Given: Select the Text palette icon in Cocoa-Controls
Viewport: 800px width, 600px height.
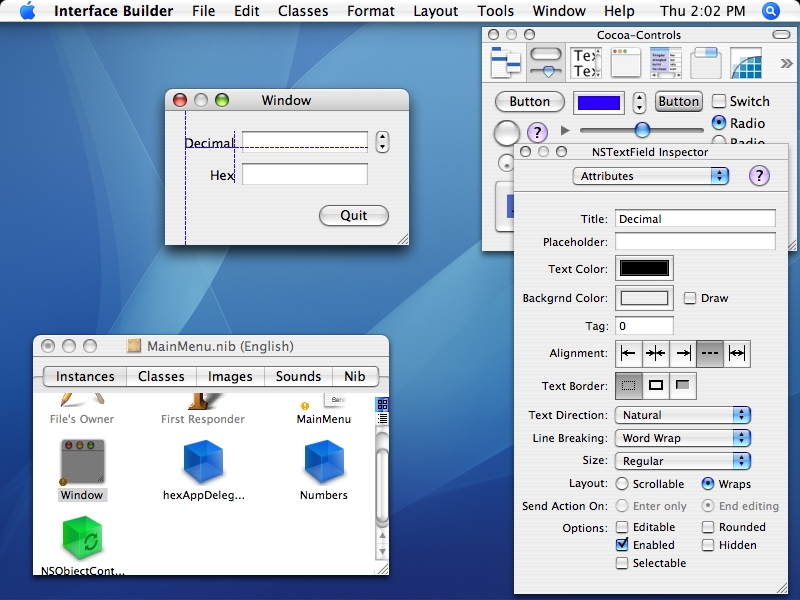Looking at the screenshot, I should (x=586, y=62).
